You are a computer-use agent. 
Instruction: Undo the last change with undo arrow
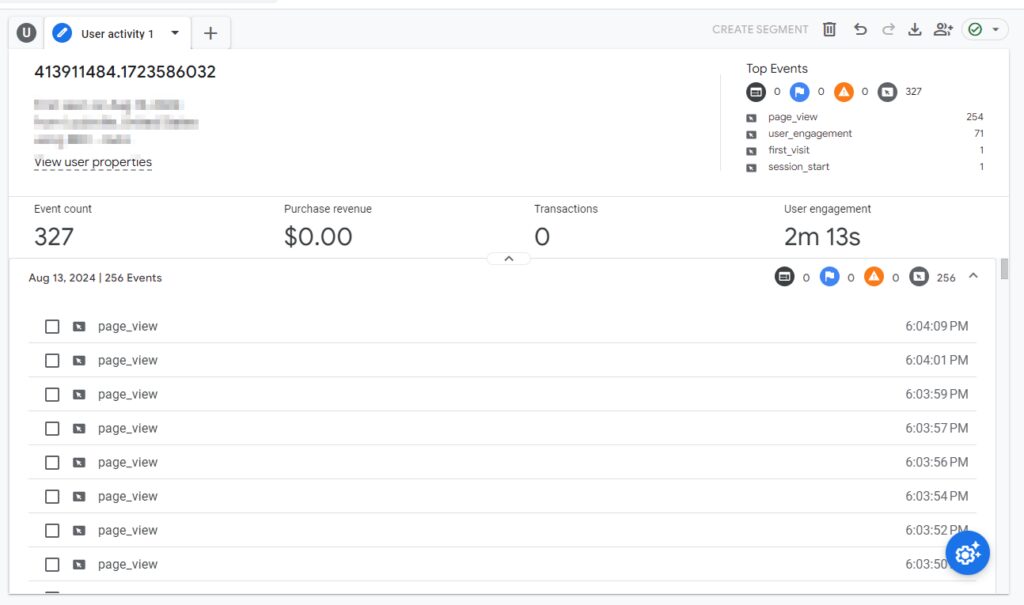click(860, 29)
